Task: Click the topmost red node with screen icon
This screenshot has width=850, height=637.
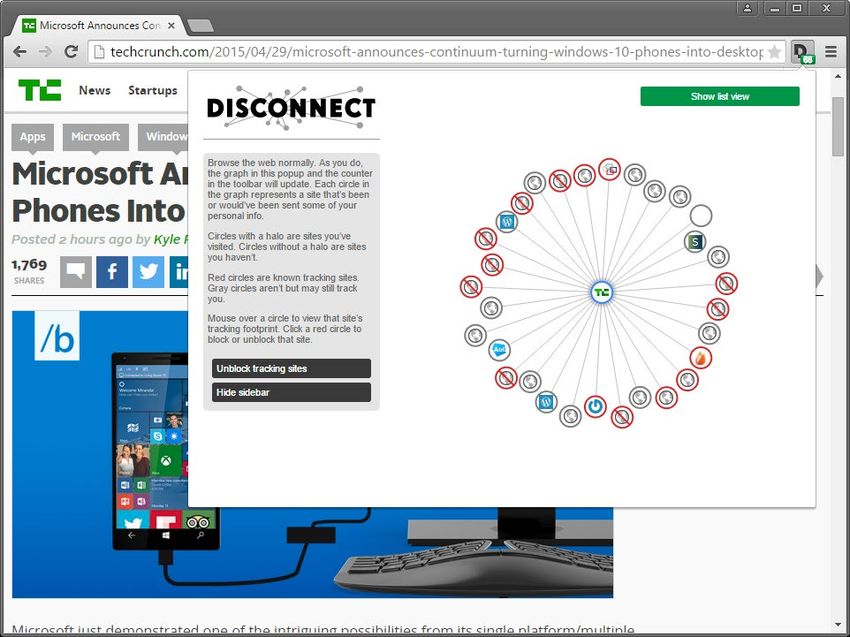Action: click(609, 169)
